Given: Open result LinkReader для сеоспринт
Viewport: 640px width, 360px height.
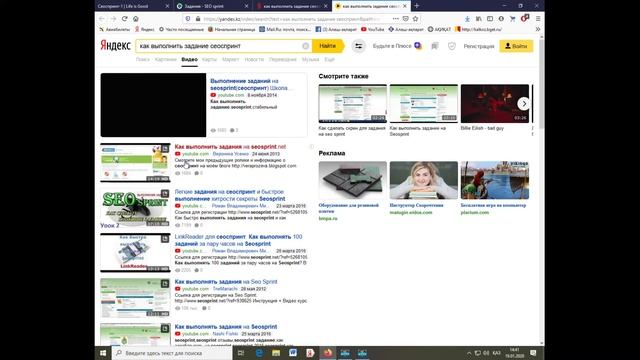Looking at the screenshot, I should click(238, 240).
